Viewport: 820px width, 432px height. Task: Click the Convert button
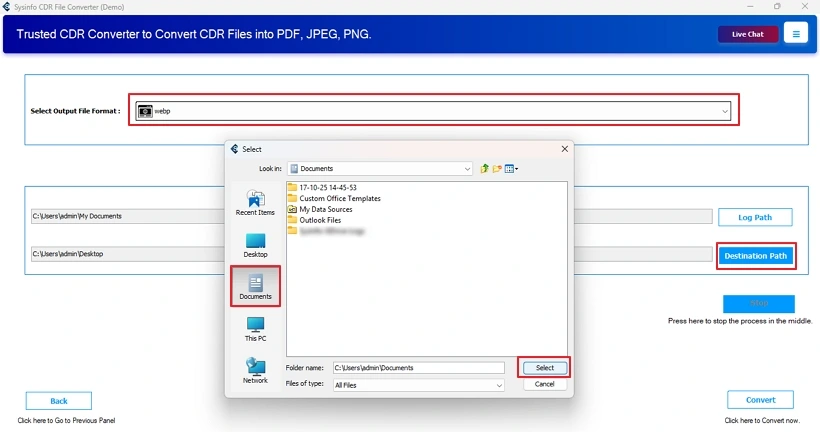point(760,400)
